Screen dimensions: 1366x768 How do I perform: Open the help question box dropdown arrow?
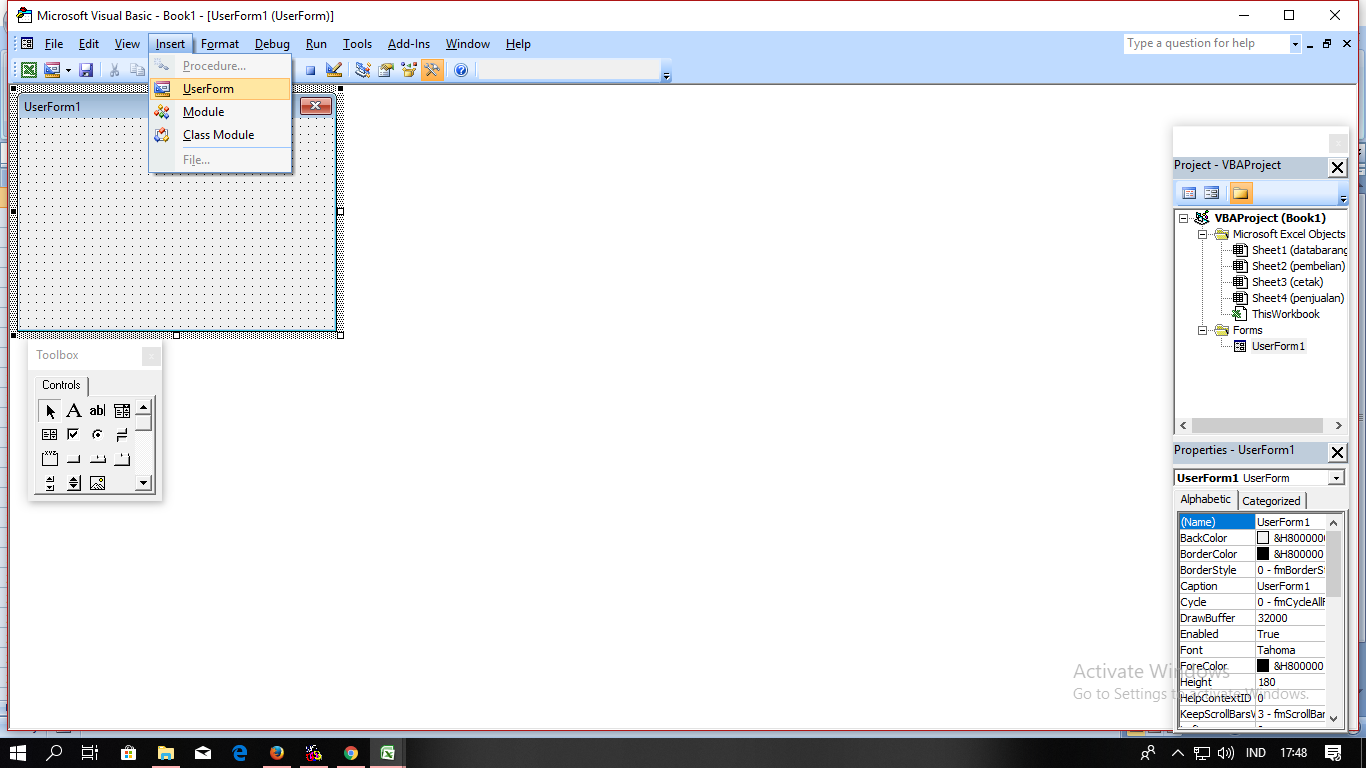(1295, 44)
